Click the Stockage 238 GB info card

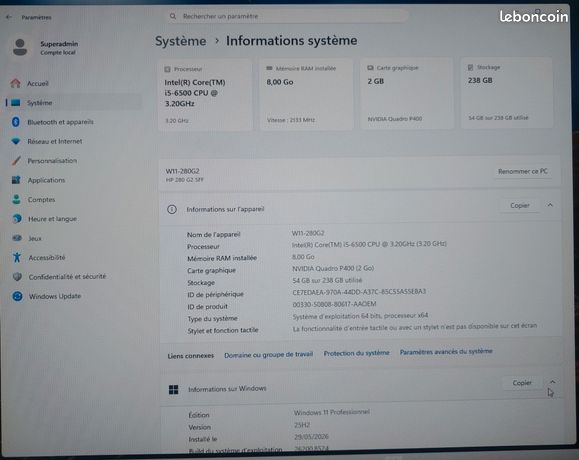coord(507,93)
